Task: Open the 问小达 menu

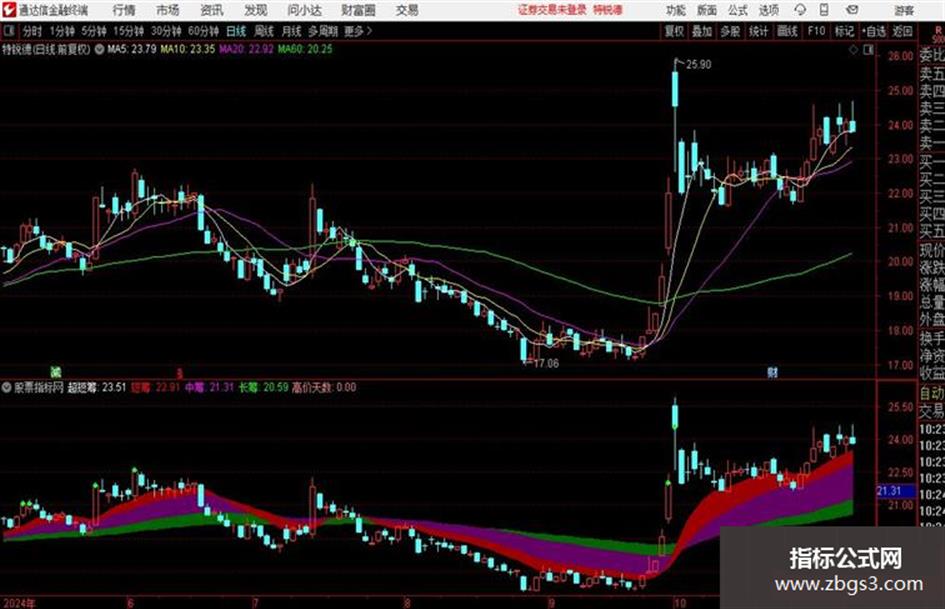Action: (304, 10)
